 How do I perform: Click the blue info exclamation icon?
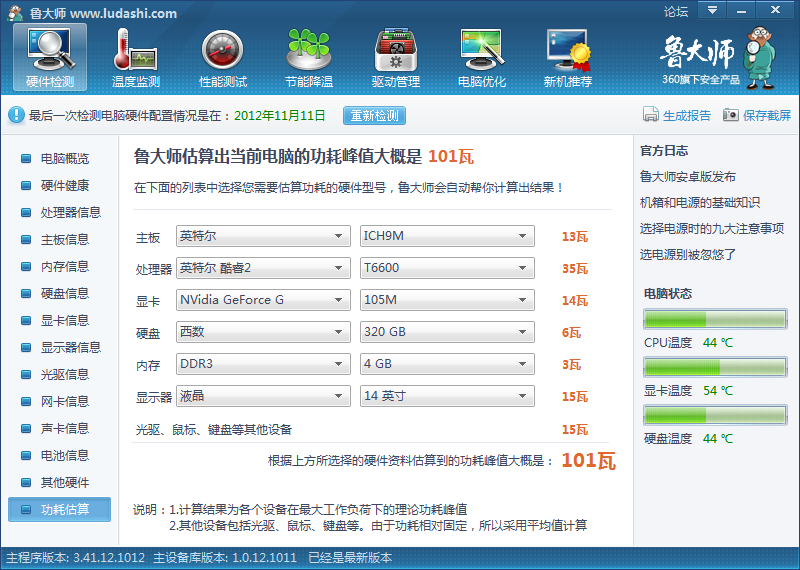point(16,115)
